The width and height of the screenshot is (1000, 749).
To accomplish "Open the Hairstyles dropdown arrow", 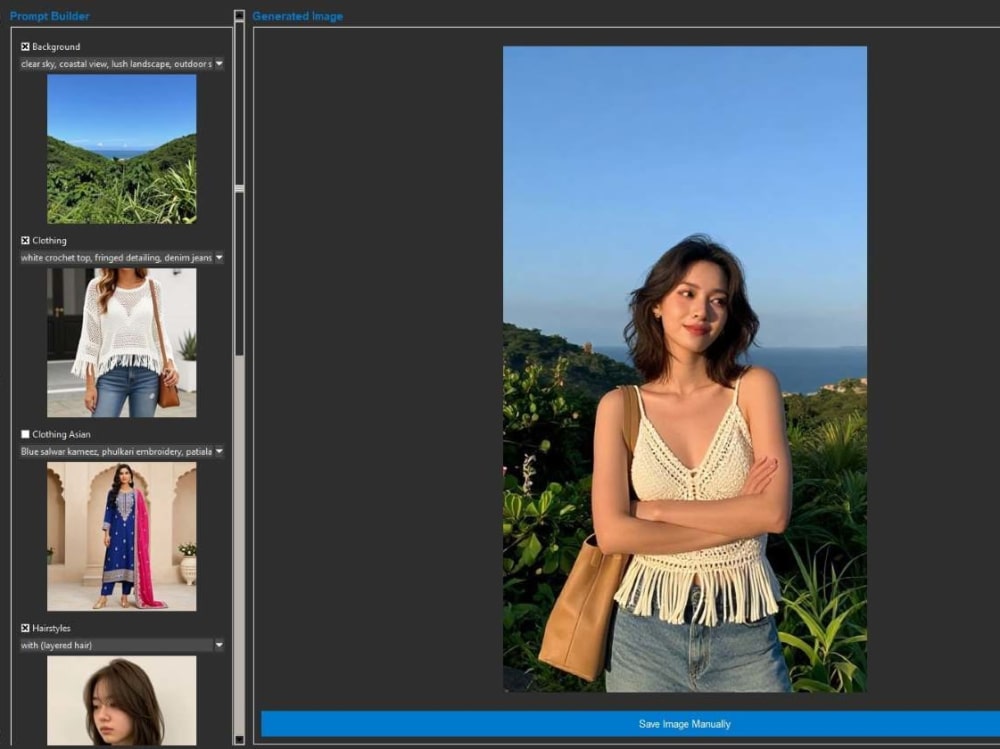I will 219,646.
